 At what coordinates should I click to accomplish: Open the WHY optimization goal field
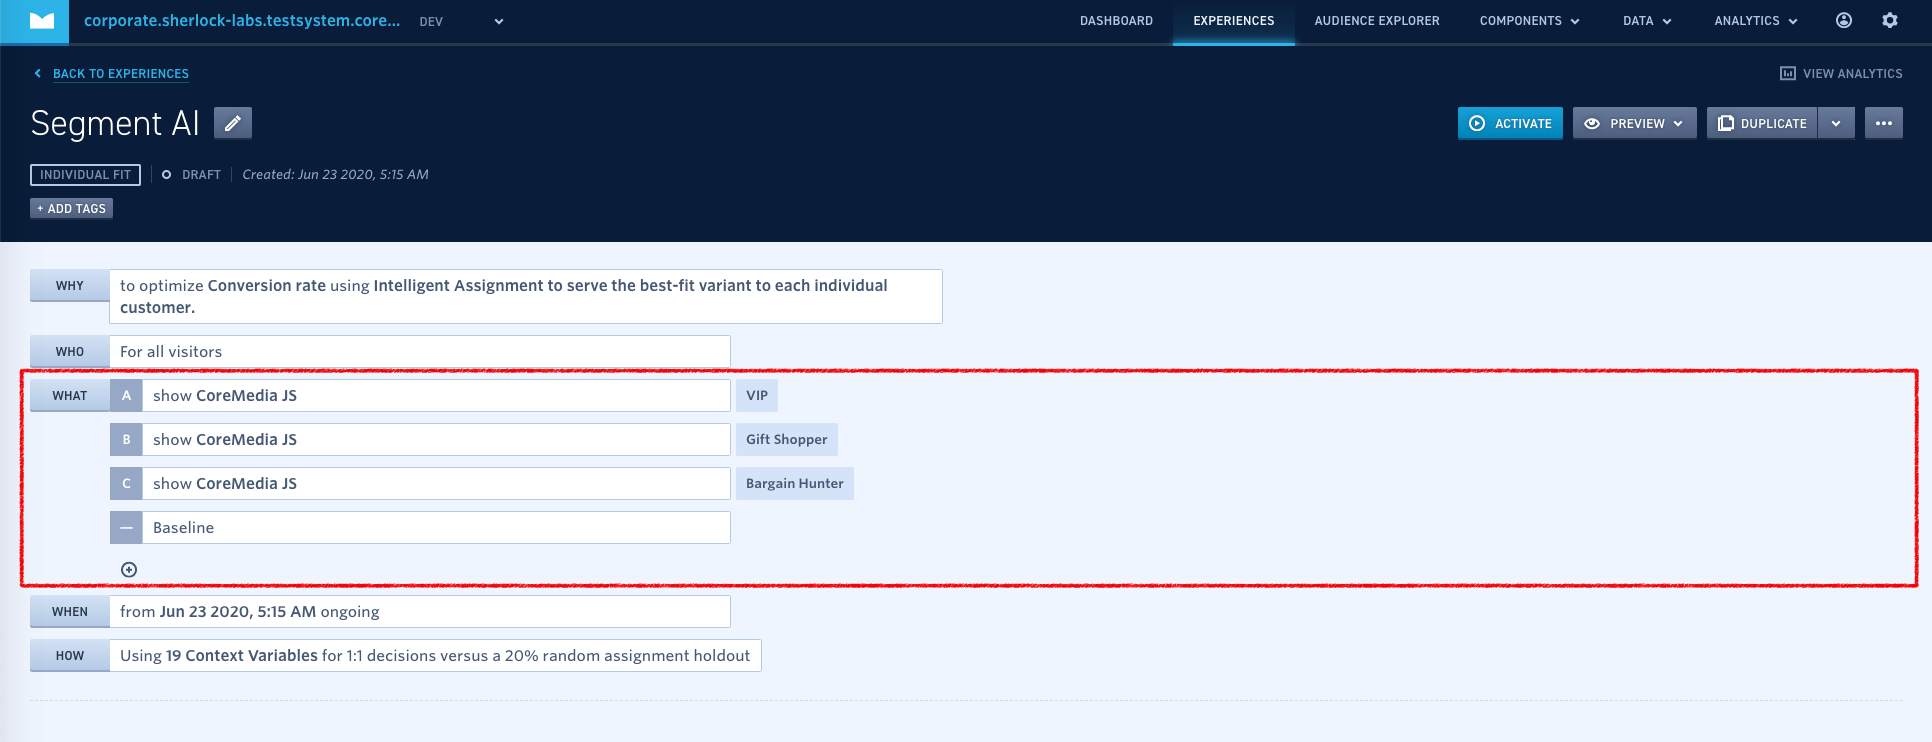[x=526, y=296]
